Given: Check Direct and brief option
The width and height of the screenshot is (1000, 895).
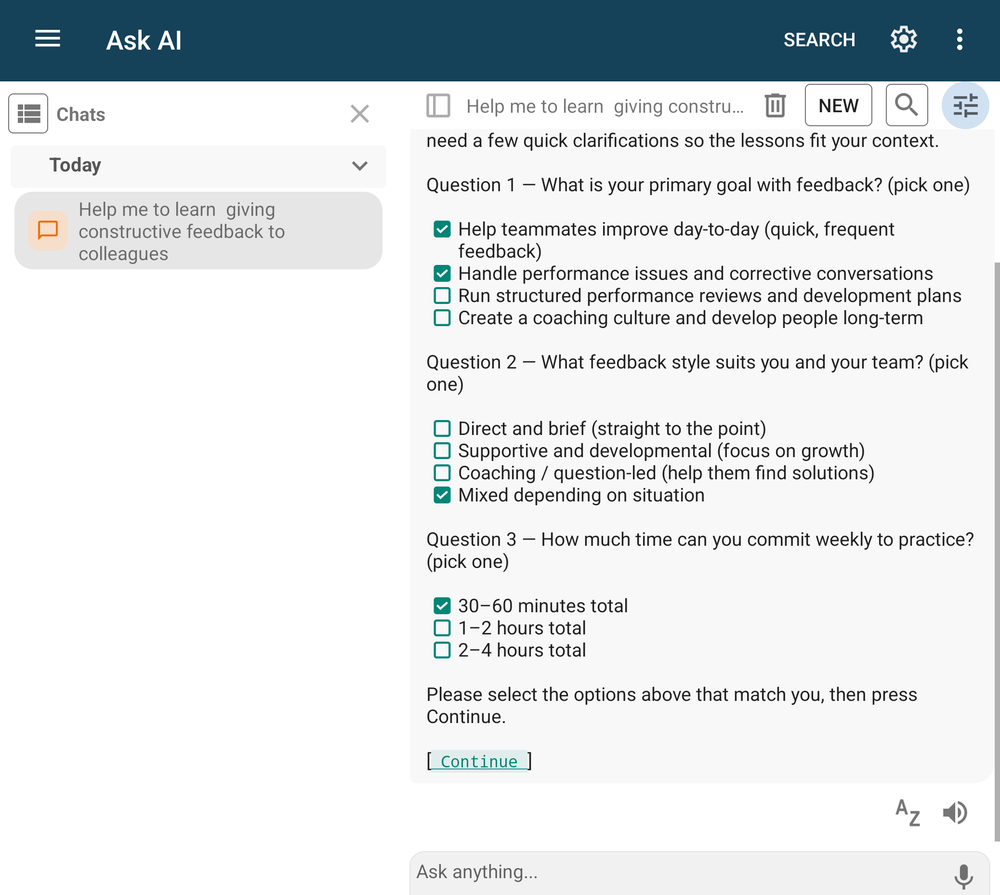Looking at the screenshot, I should (442, 429).
